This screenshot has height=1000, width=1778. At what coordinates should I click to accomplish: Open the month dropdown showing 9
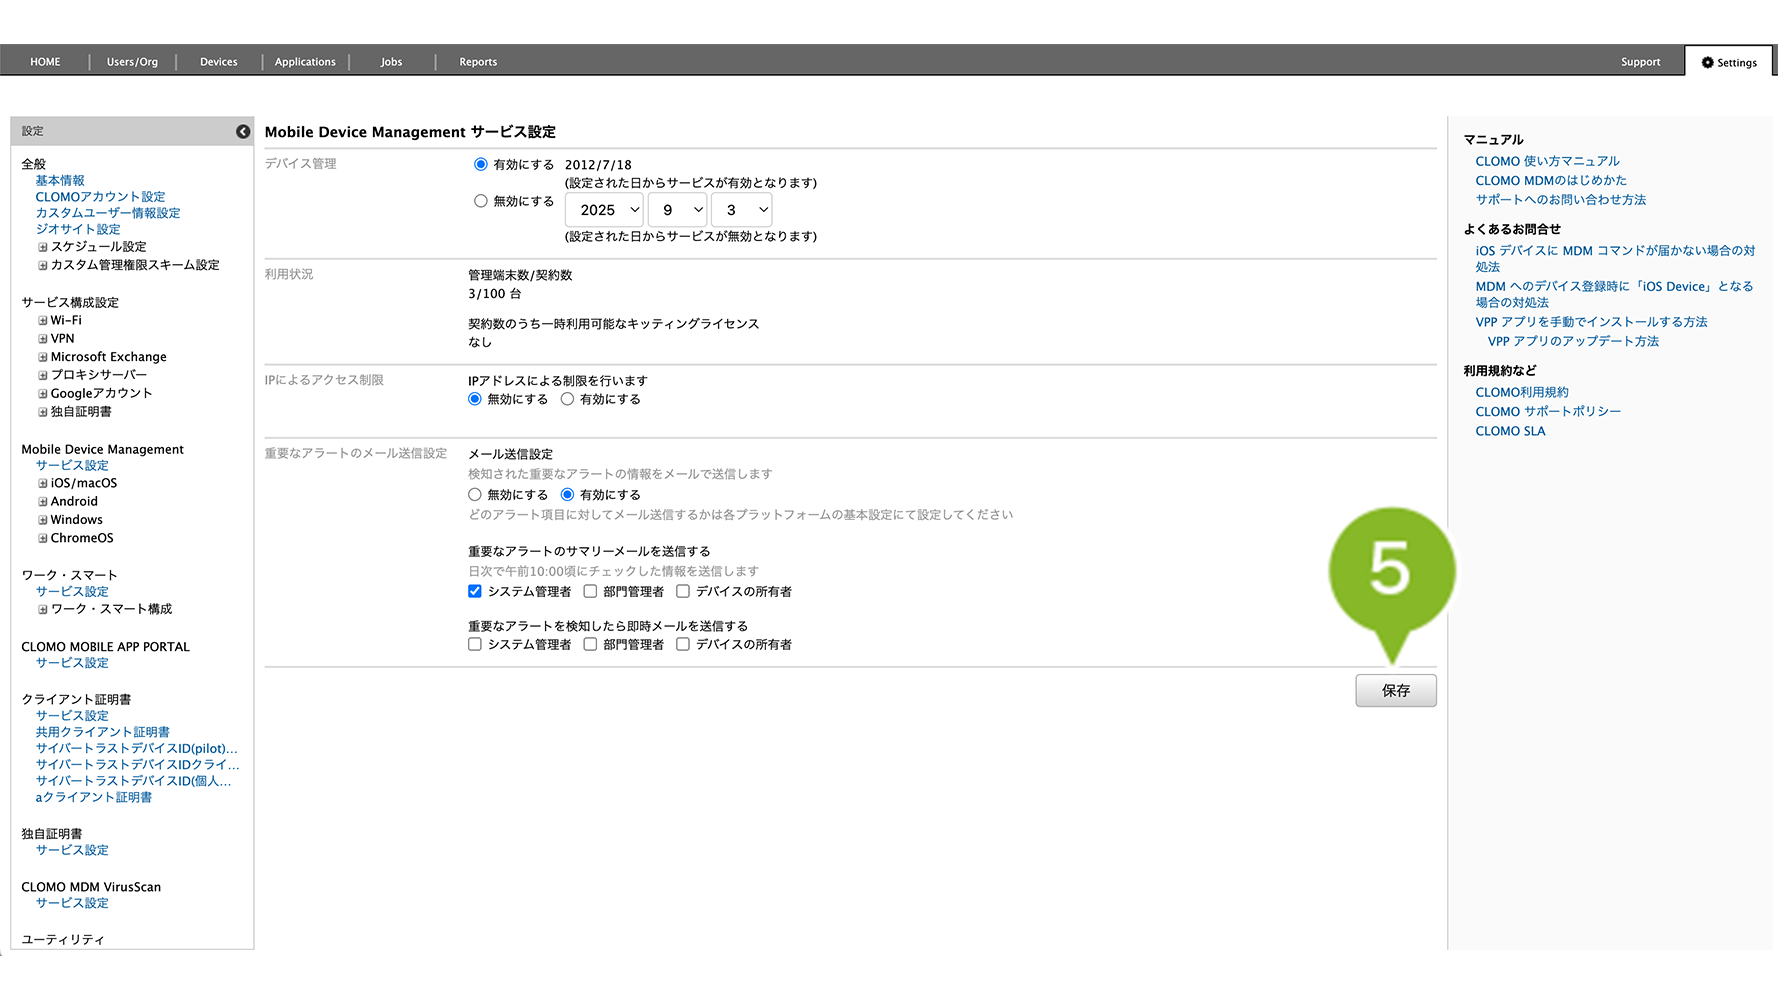pyautogui.click(x=677, y=210)
